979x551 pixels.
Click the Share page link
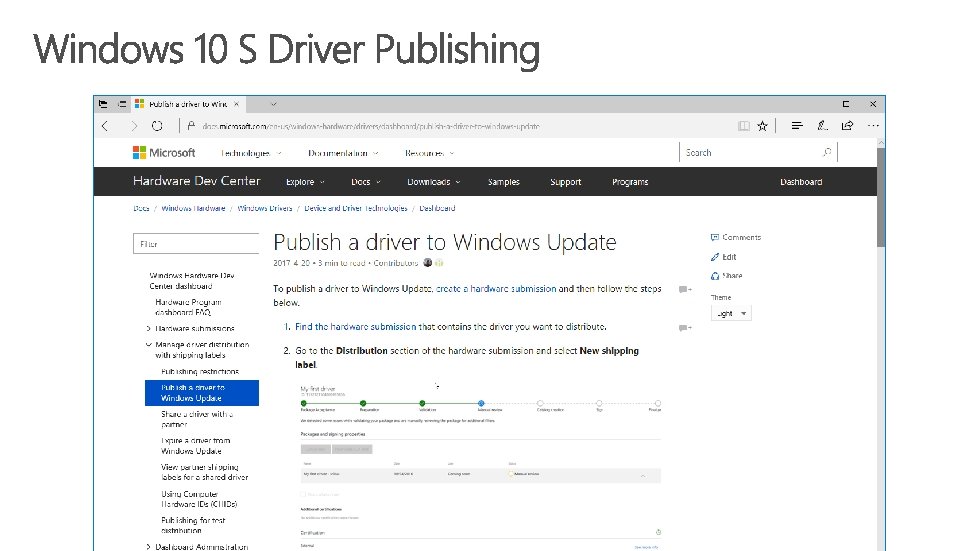(727, 276)
